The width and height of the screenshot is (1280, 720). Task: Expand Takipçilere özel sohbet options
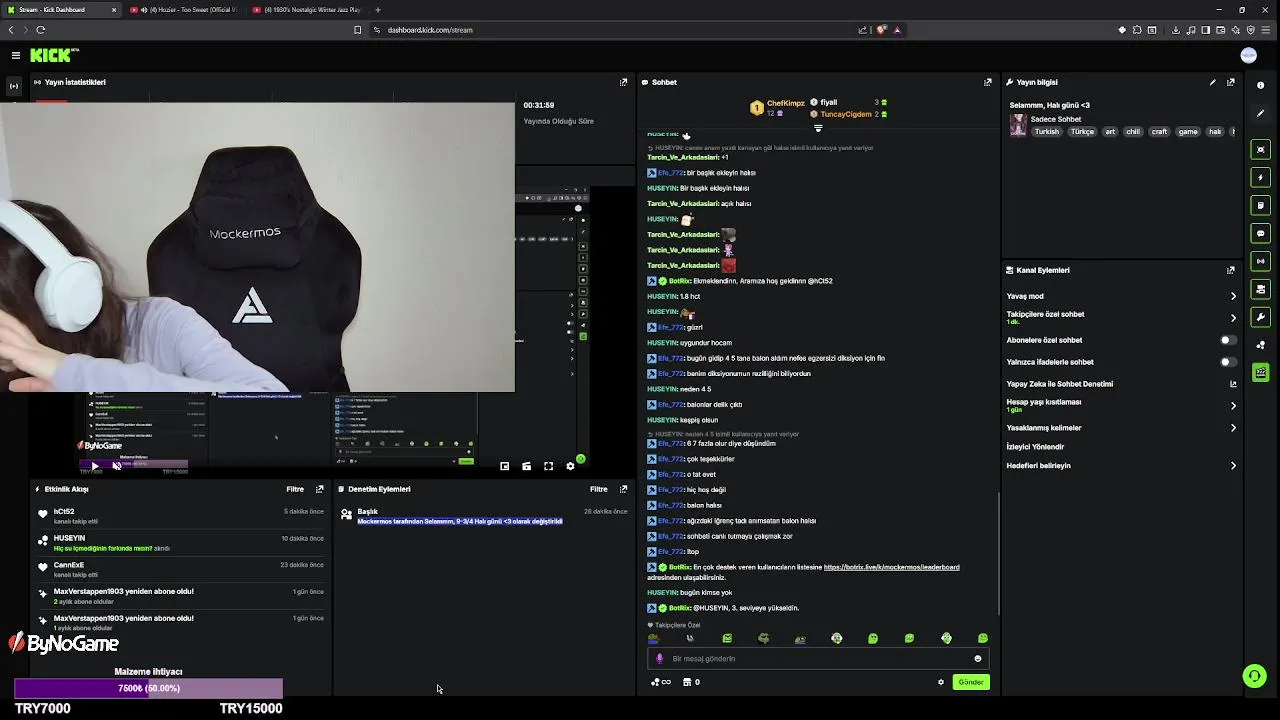click(1233, 318)
